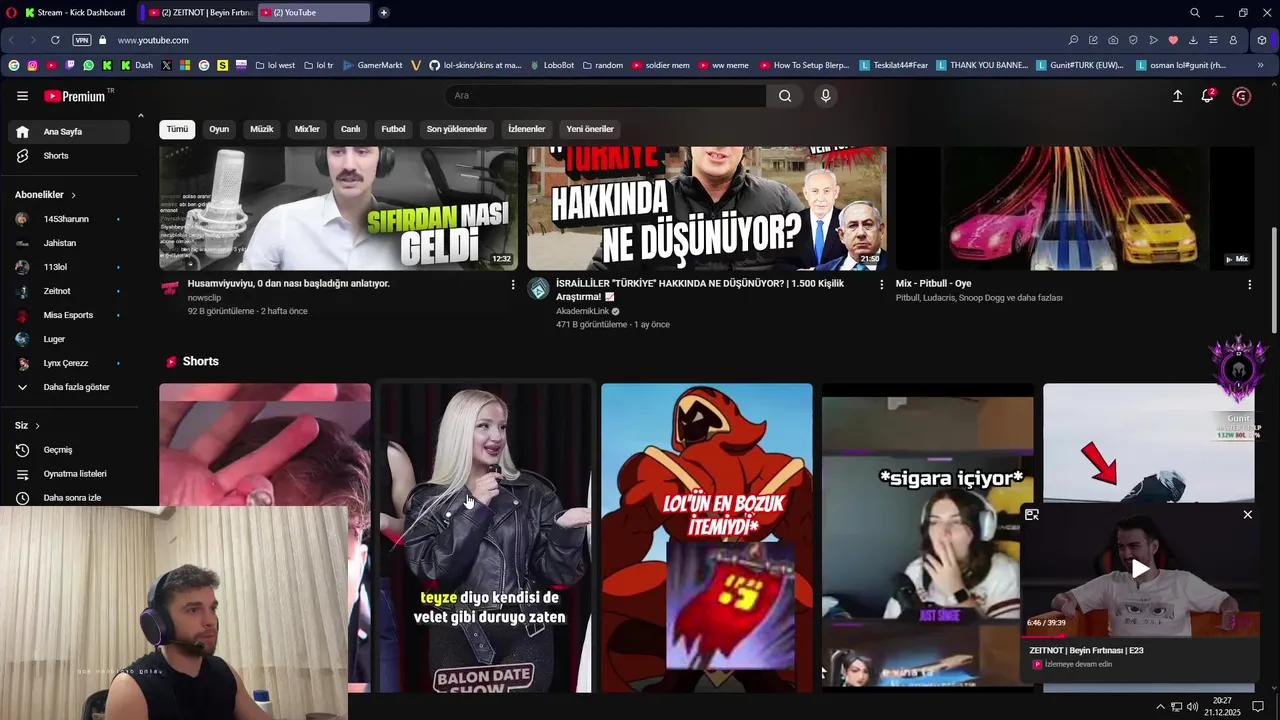Play the ZEITNOT video in miniplayer
Screen dimensions: 1280x720
tap(1140, 569)
